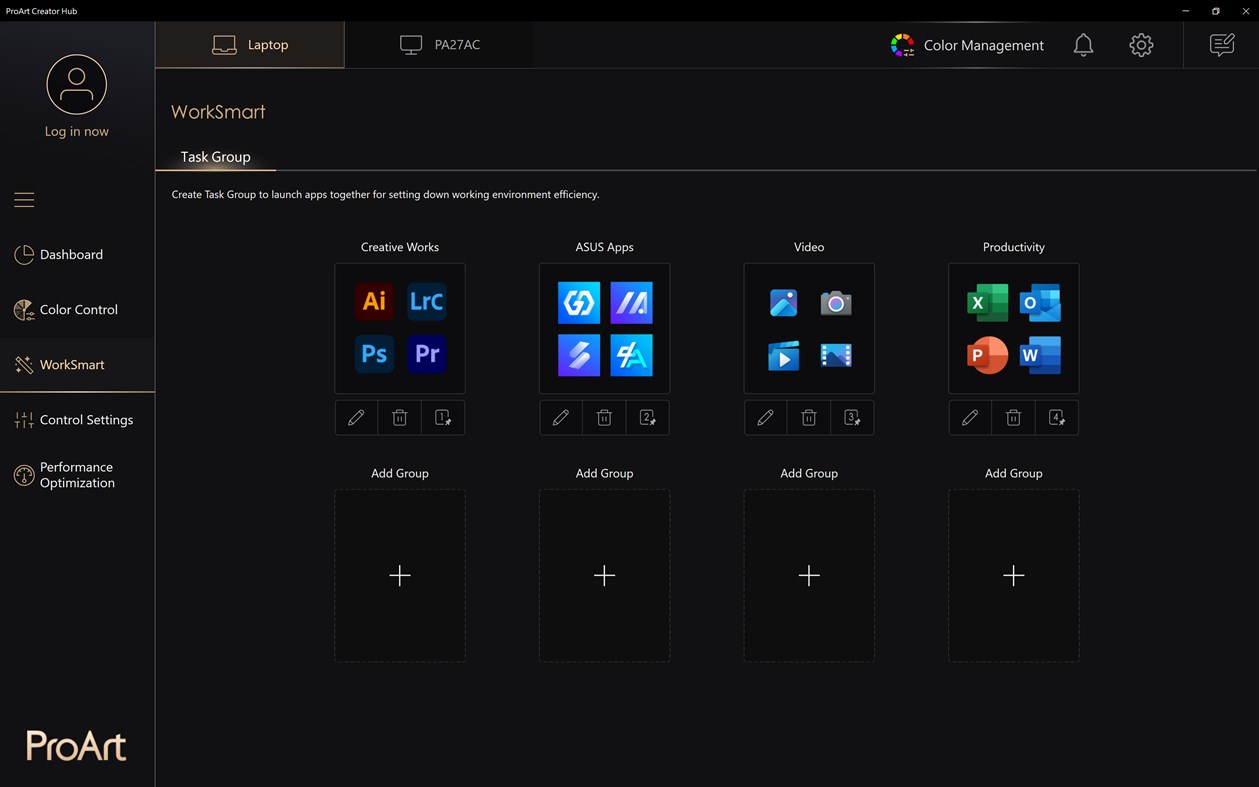Delete the Creative Works task group
Viewport: 1259px width, 787px height.
(399, 418)
